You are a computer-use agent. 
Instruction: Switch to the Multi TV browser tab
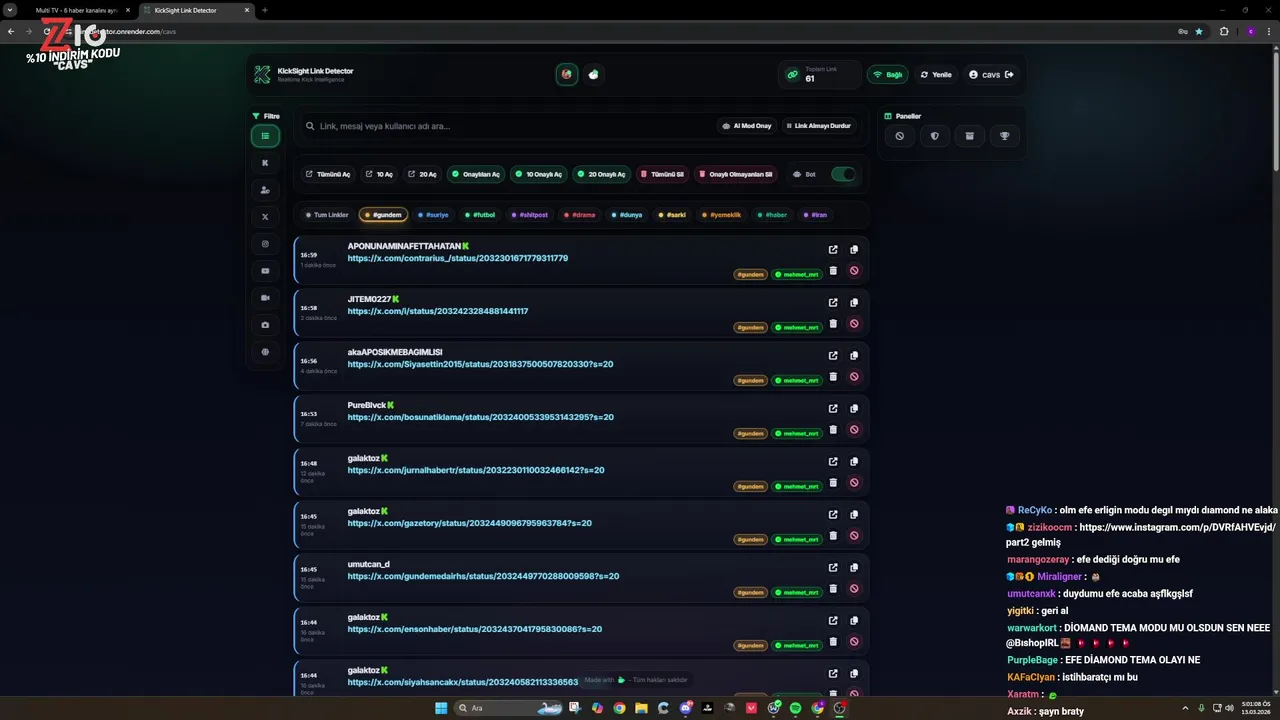[x=77, y=10]
